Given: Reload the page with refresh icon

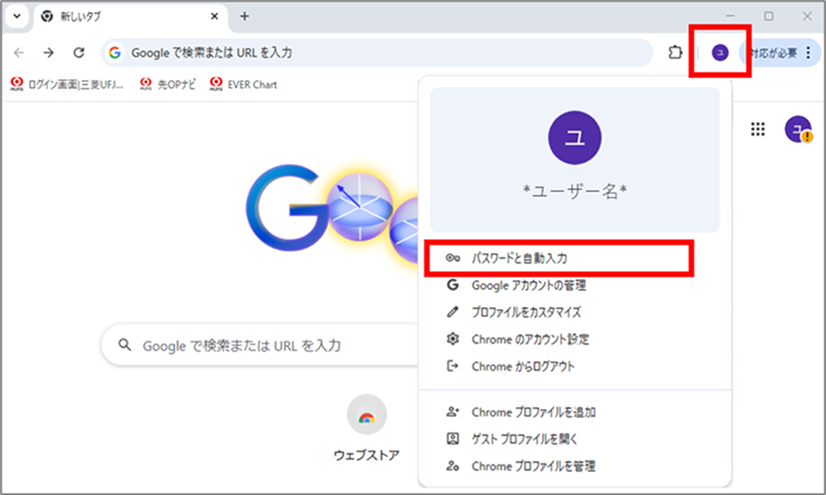Looking at the screenshot, I should tap(78, 52).
